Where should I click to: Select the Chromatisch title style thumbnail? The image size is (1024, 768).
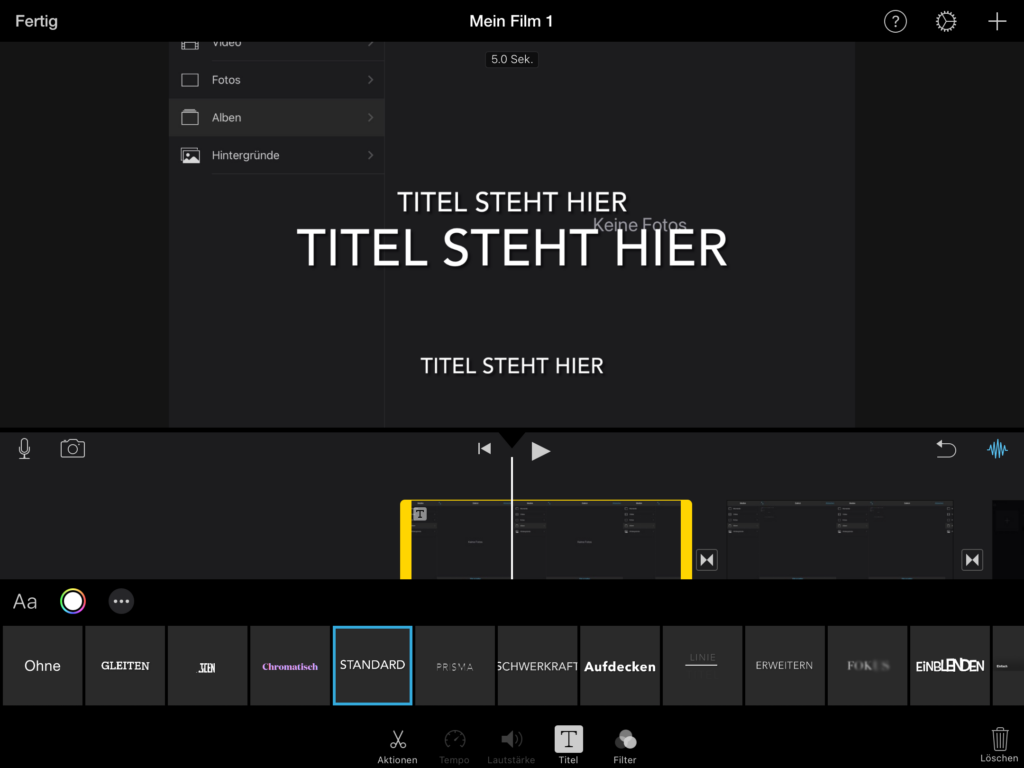[x=290, y=666]
